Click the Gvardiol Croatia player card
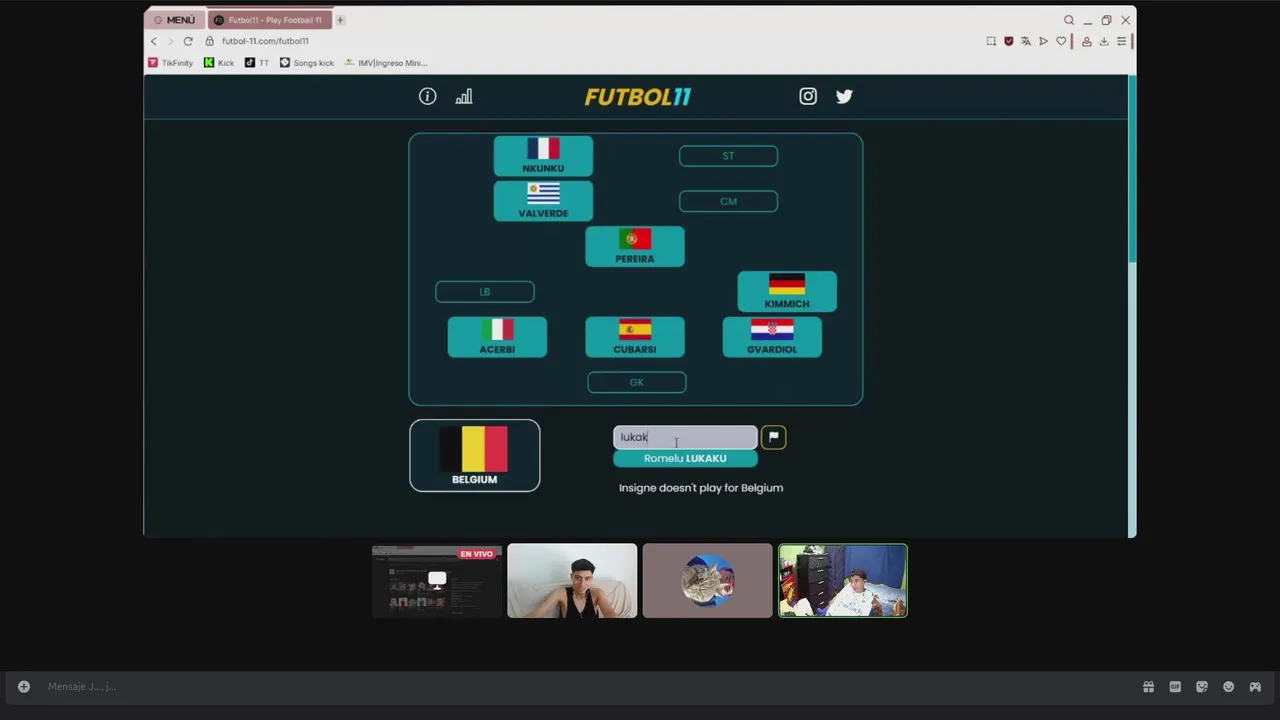Viewport: 1280px width, 720px height. pyautogui.click(x=772, y=337)
